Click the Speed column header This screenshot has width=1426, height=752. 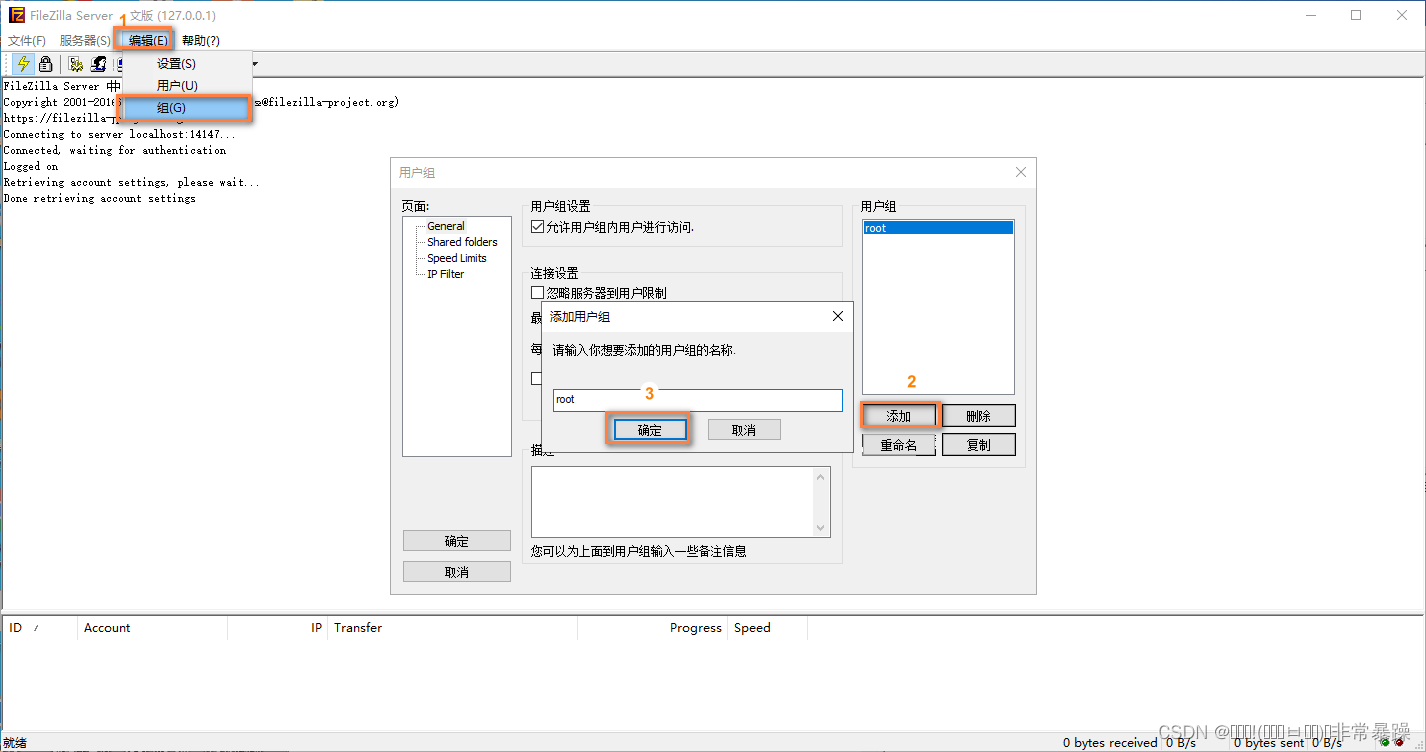coord(767,628)
